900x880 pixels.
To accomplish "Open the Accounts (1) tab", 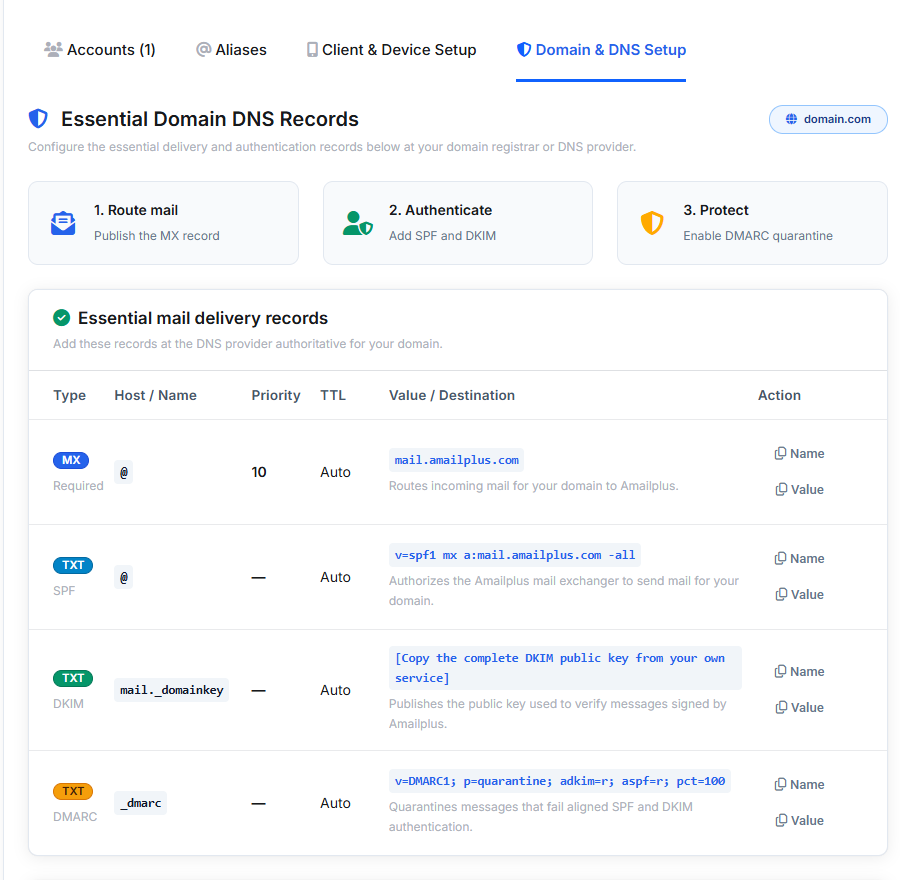I will (x=100, y=50).
